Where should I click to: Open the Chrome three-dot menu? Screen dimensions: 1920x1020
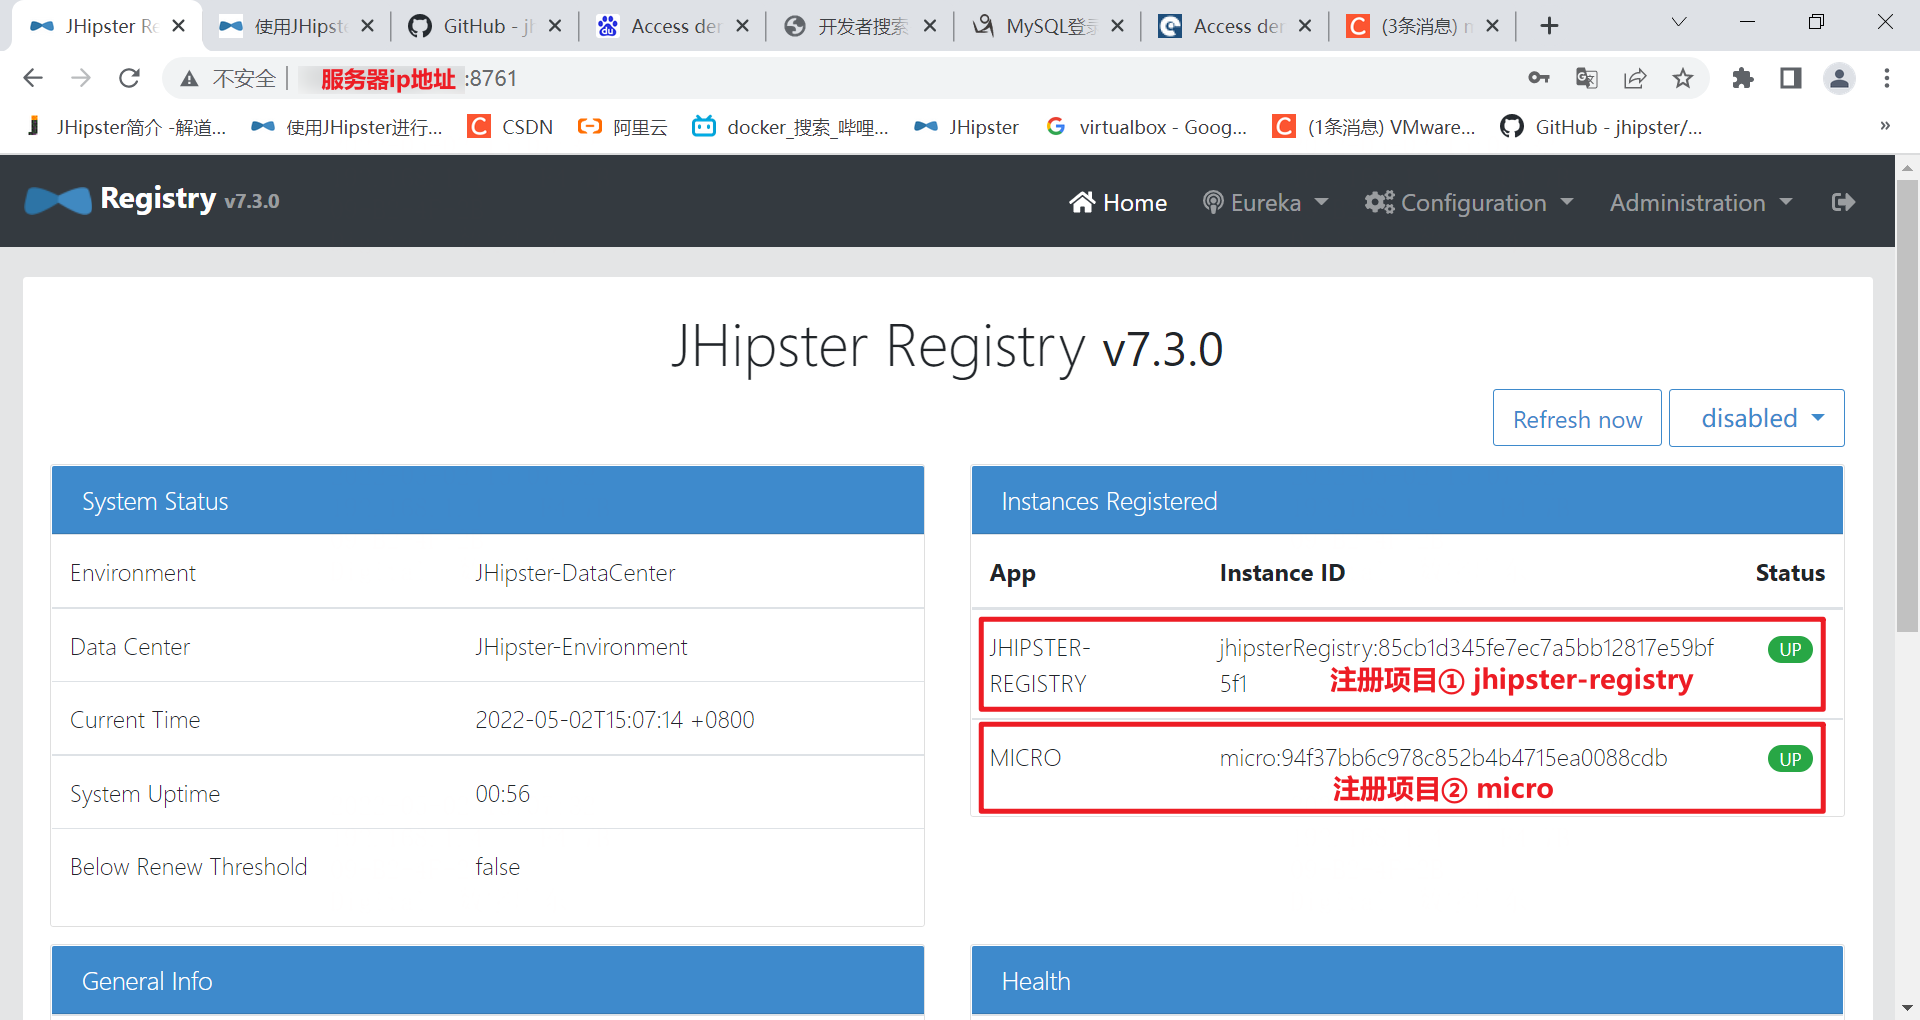click(1887, 78)
